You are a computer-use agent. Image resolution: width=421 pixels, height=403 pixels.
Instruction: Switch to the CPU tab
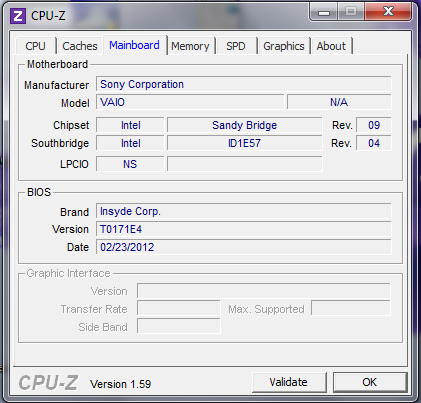point(35,46)
